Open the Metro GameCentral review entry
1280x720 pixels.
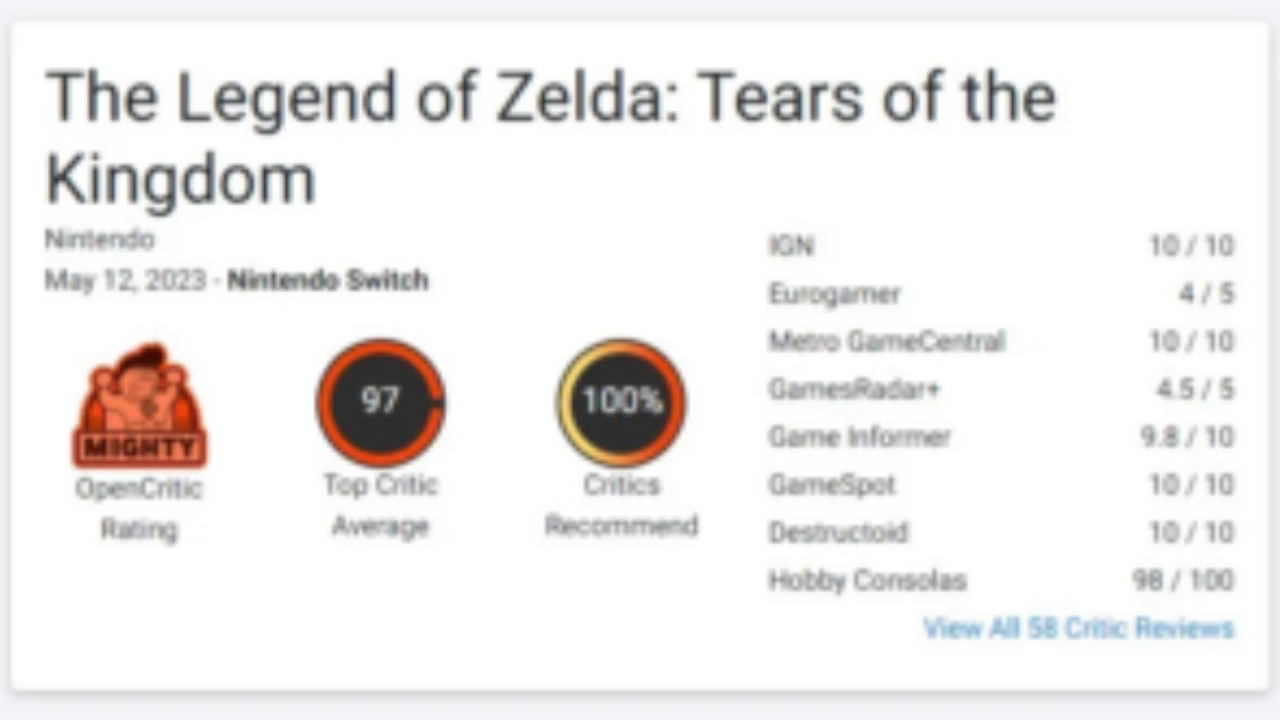click(x=1001, y=341)
